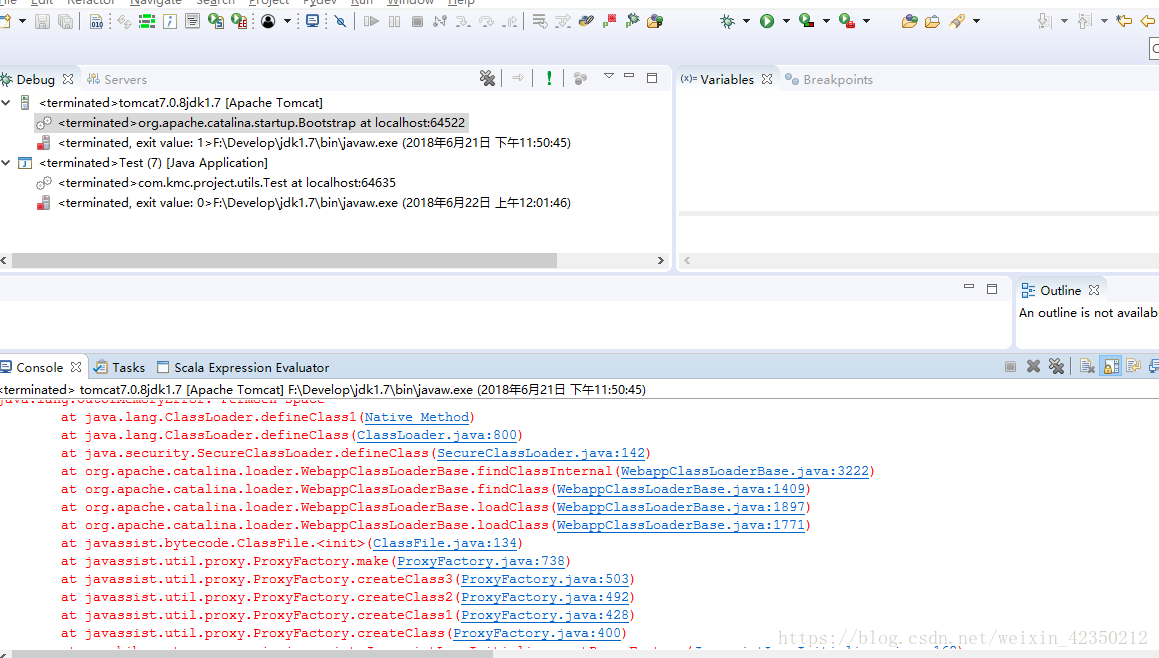Toggle Use Step Filters
Screen dimensions: 1159x658
tap(563, 21)
